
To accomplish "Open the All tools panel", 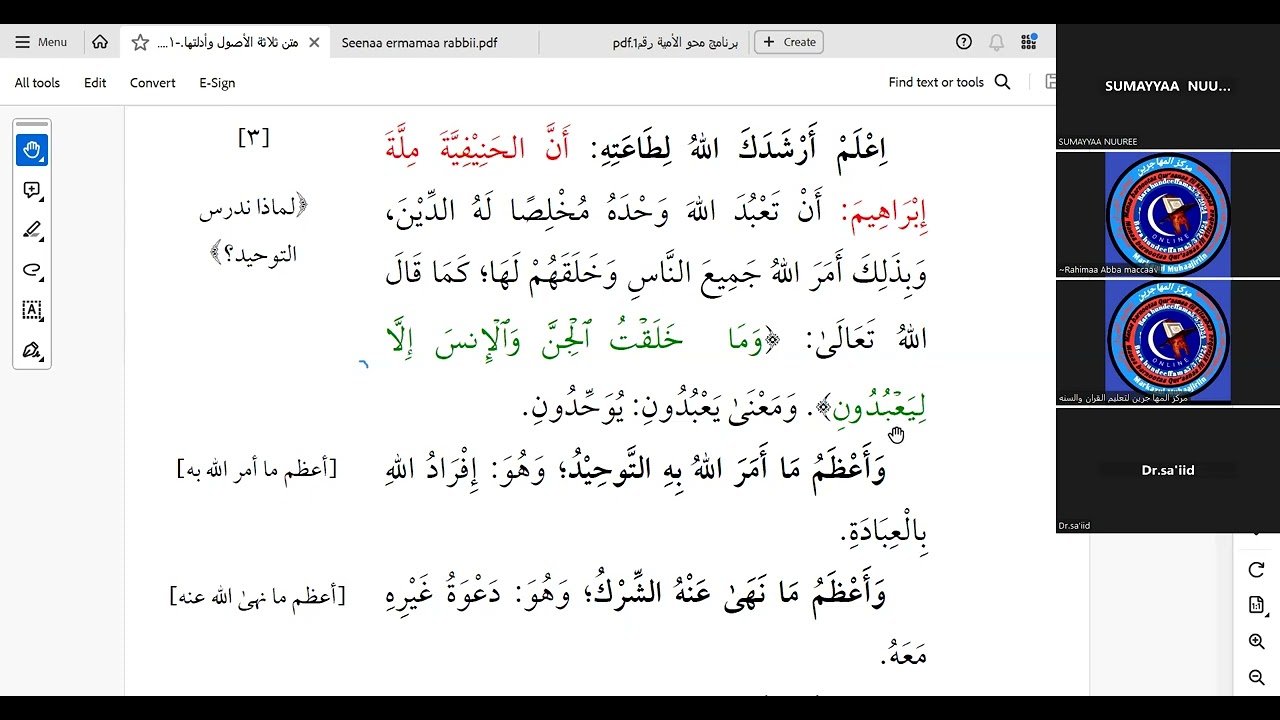I will click(x=37, y=83).
